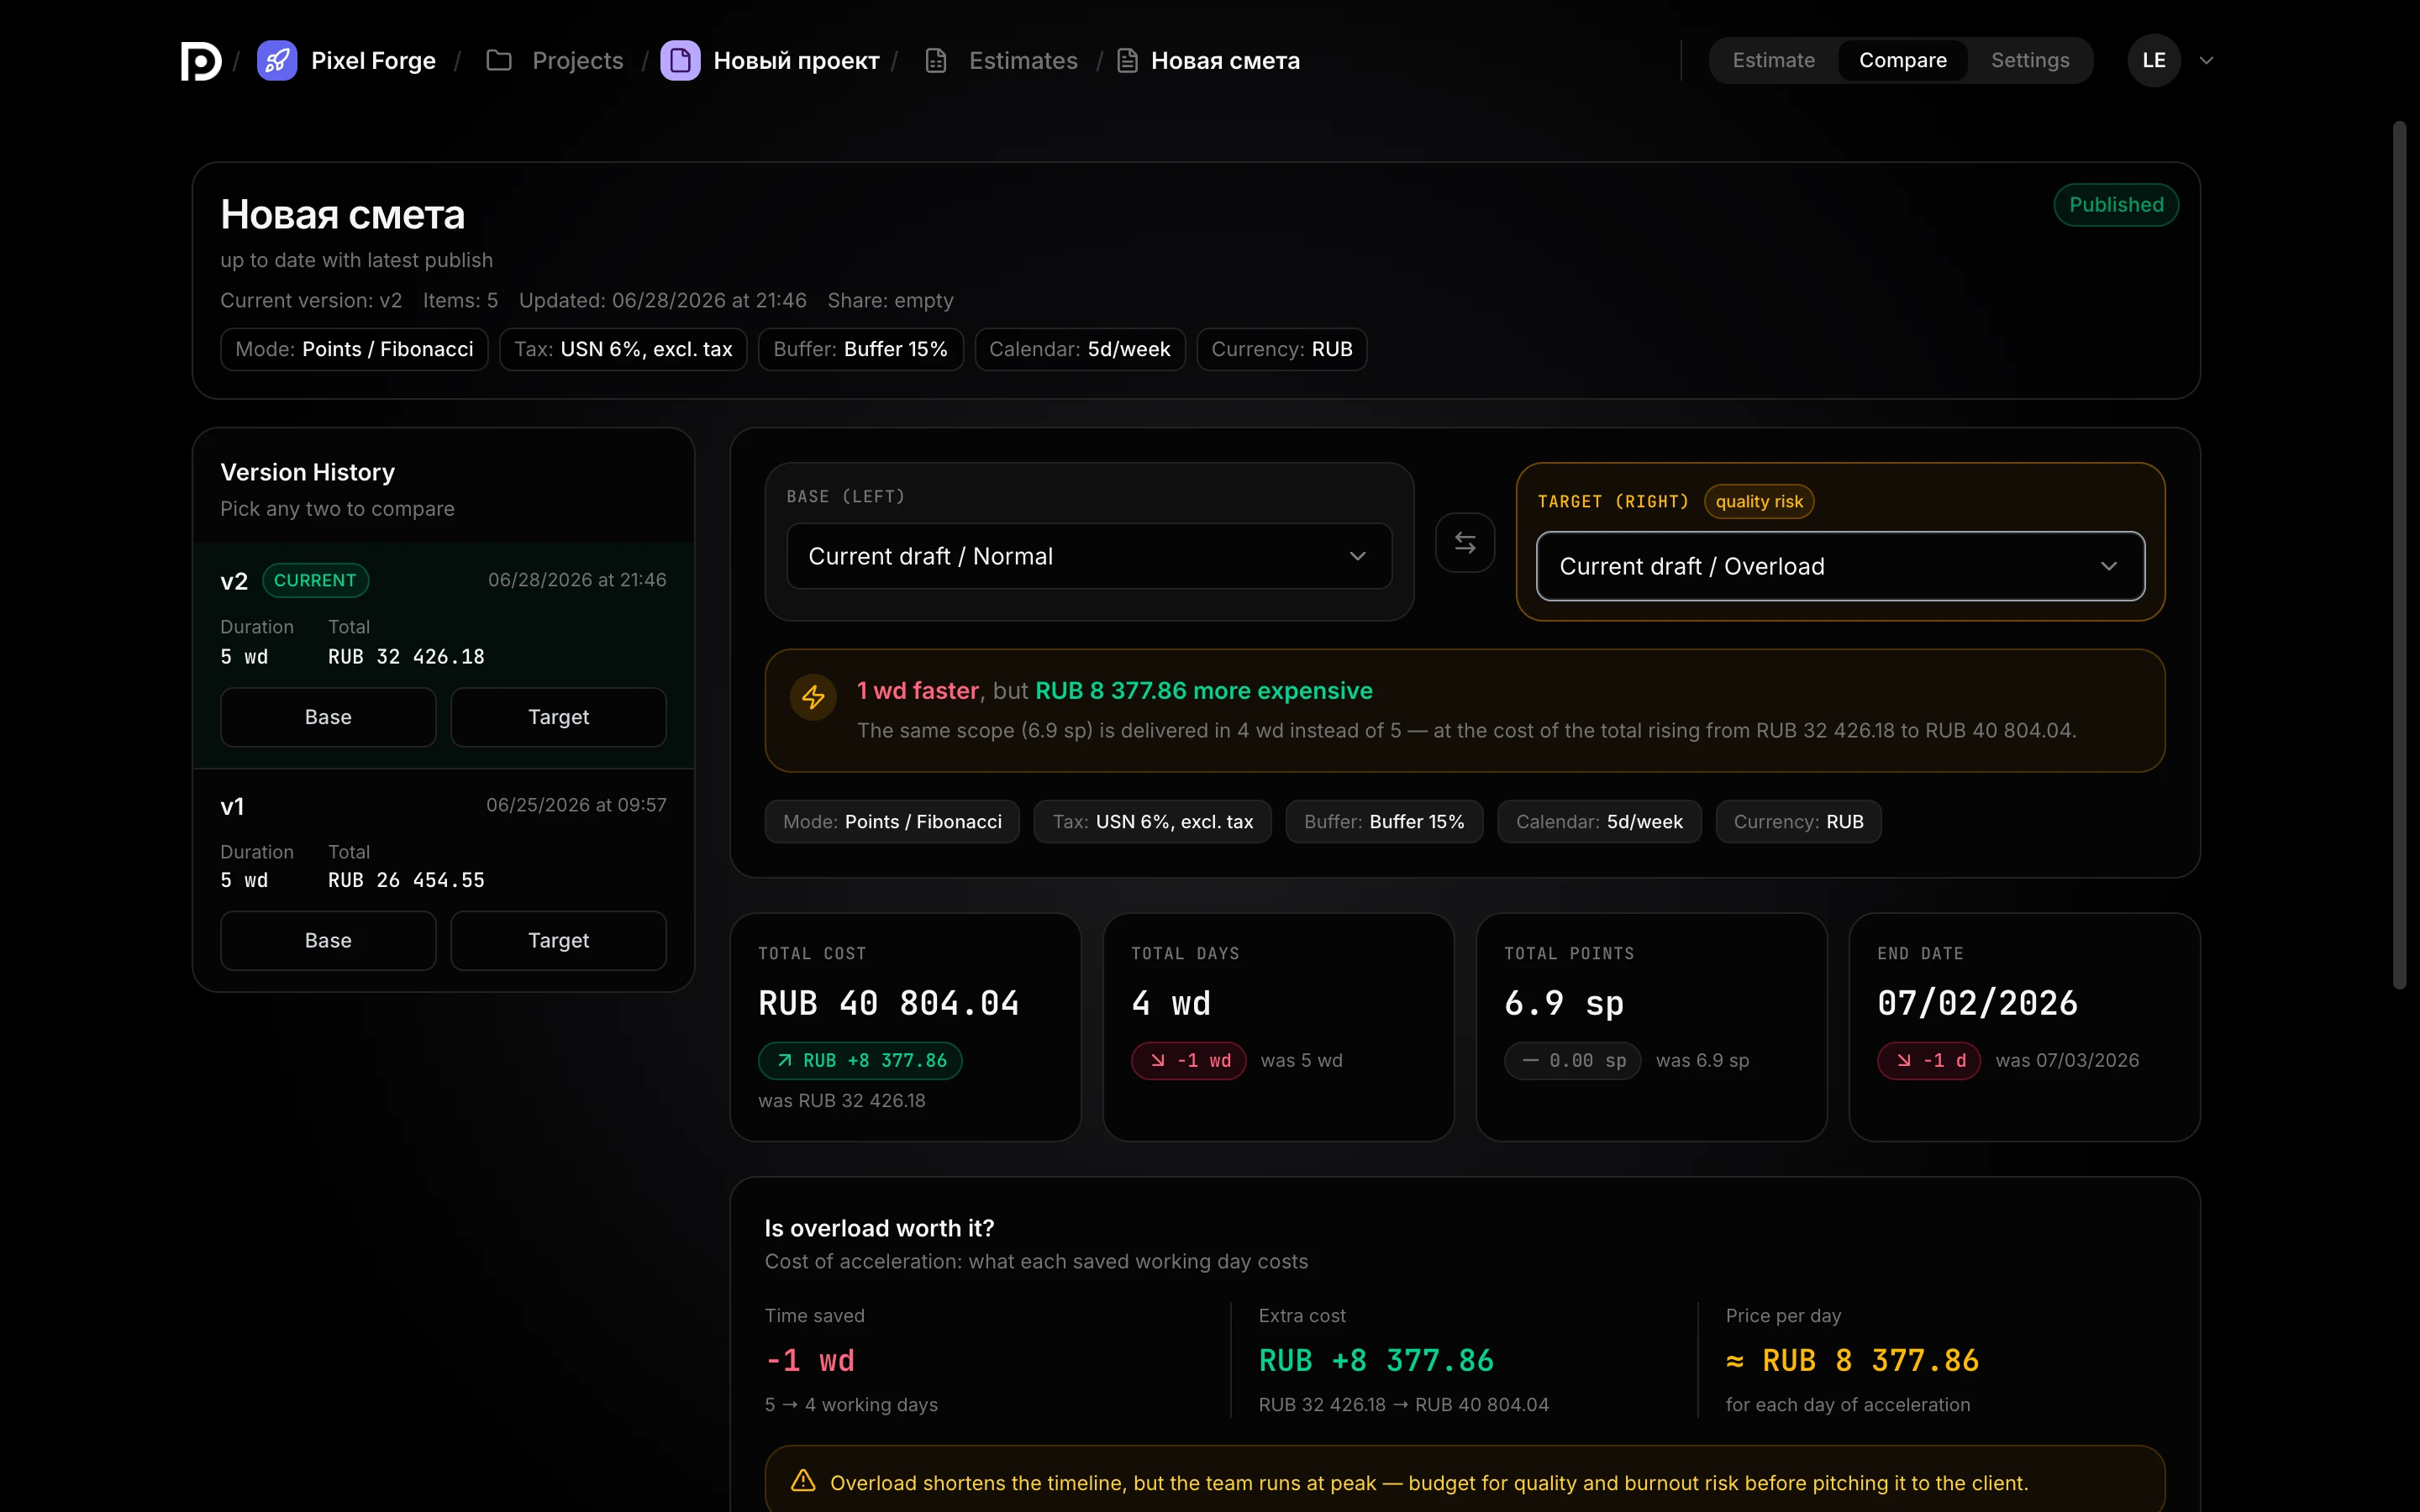Click the RUB +8 377.86 delta badge in Total Cost
Image resolution: width=2420 pixels, height=1512 pixels.
pos(860,1060)
